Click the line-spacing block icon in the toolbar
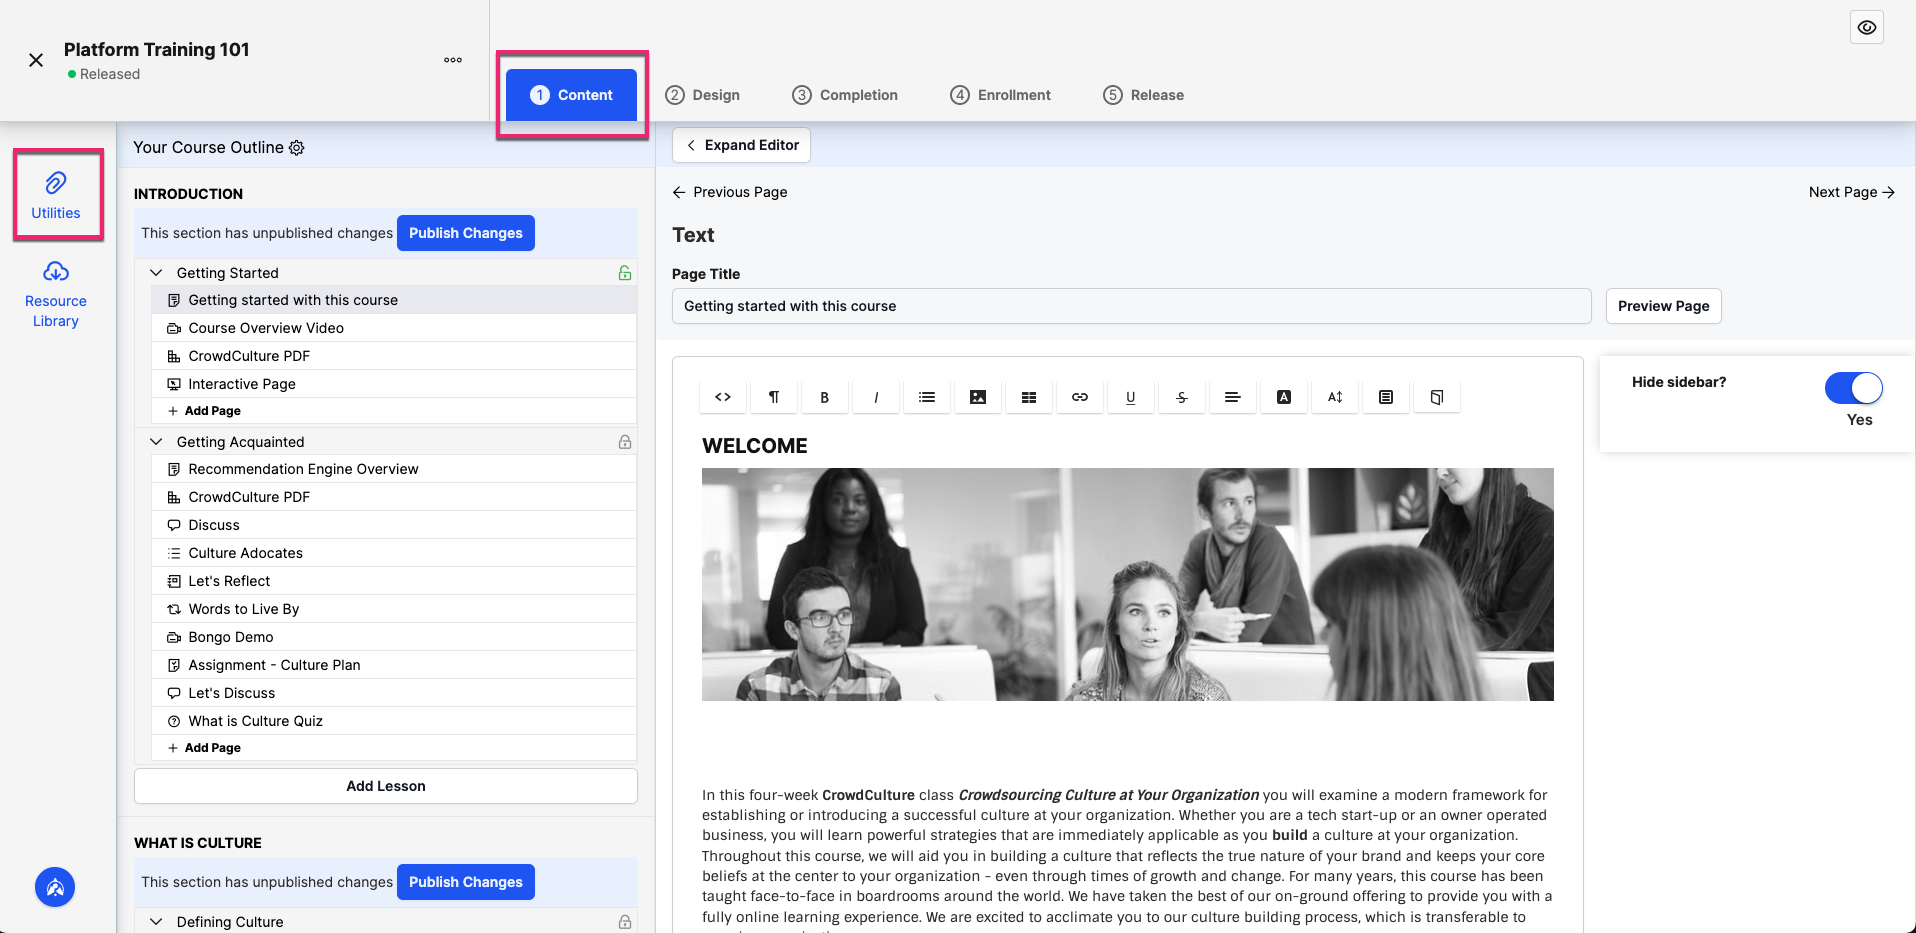 (x=1386, y=397)
